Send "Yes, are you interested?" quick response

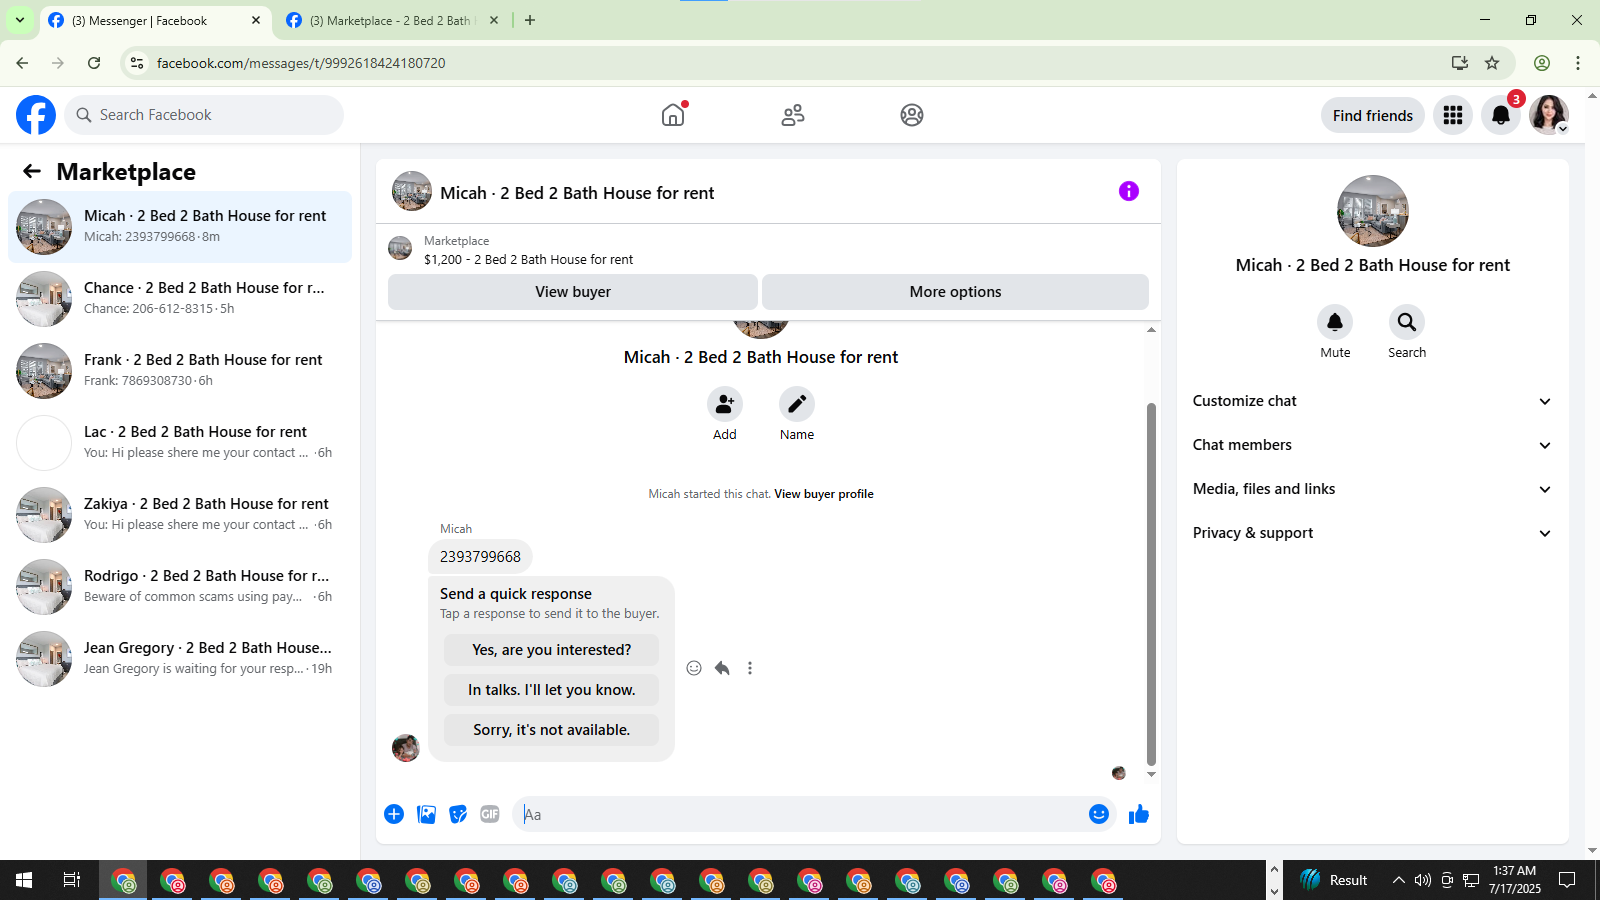[552, 650]
